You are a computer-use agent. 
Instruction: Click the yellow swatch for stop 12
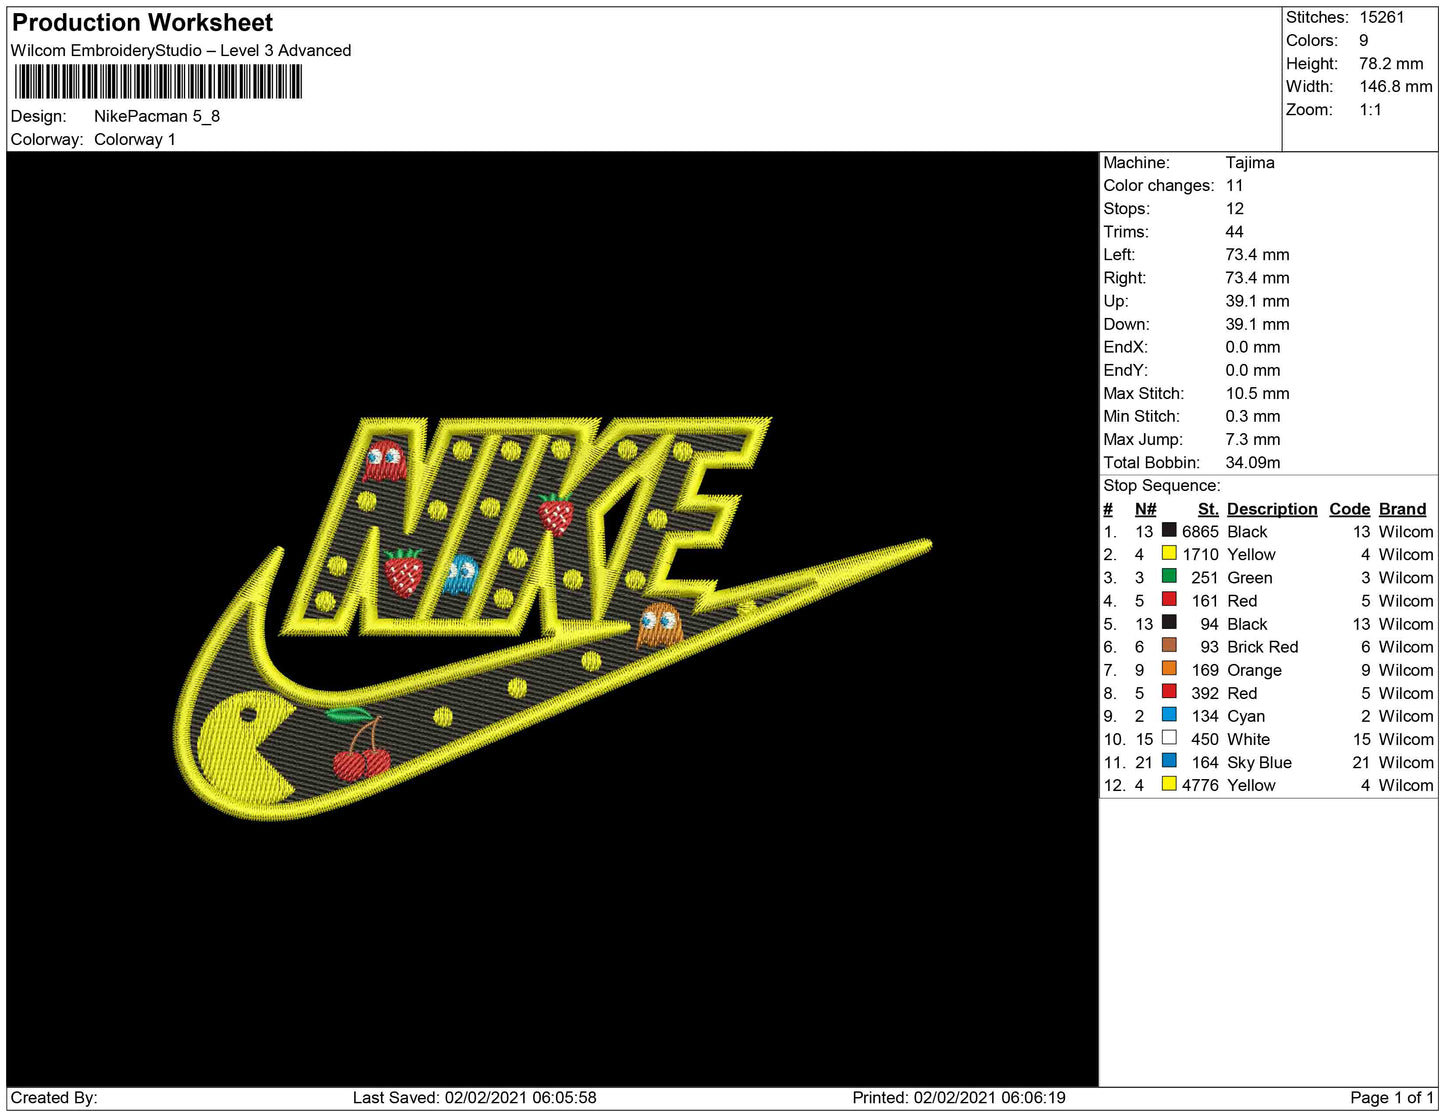coord(1169,784)
